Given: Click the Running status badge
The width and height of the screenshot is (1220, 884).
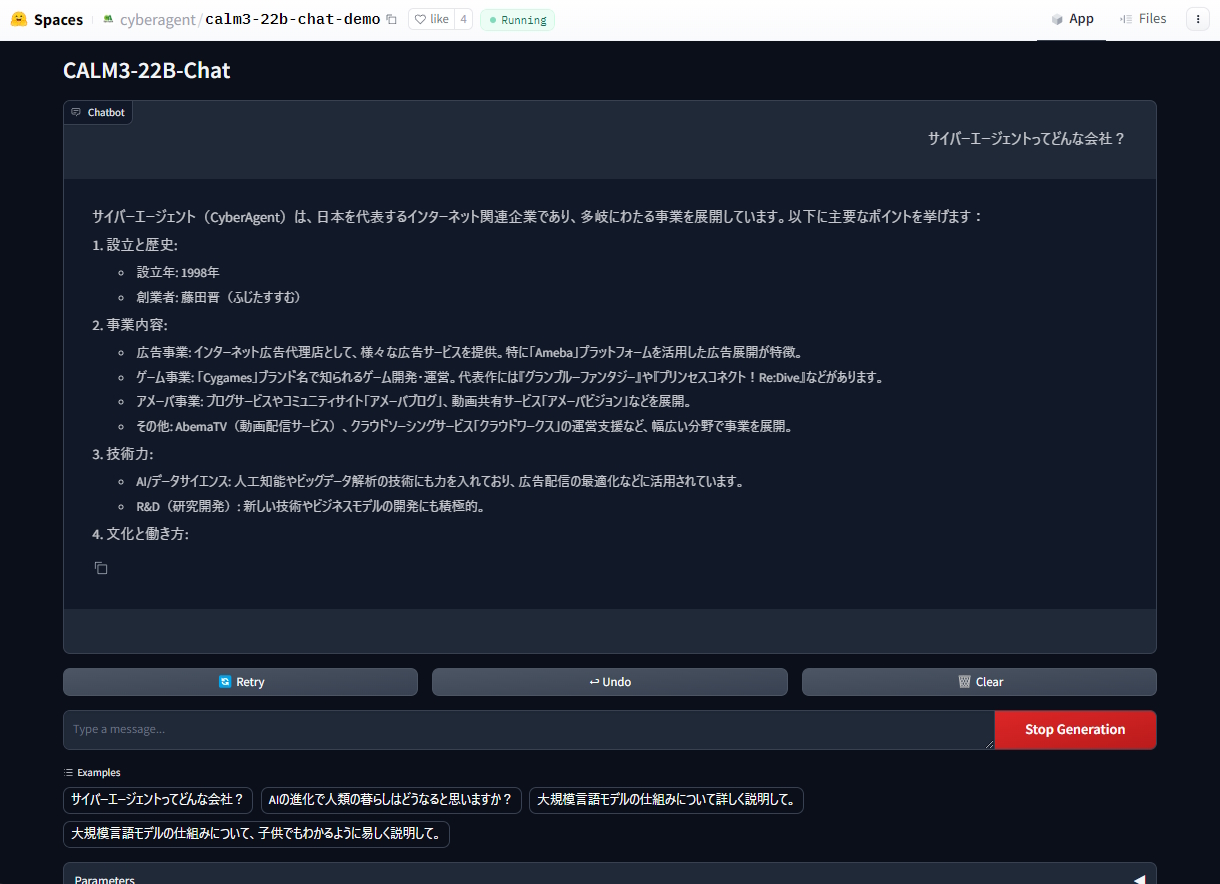Looking at the screenshot, I should (x=517, y=19).
